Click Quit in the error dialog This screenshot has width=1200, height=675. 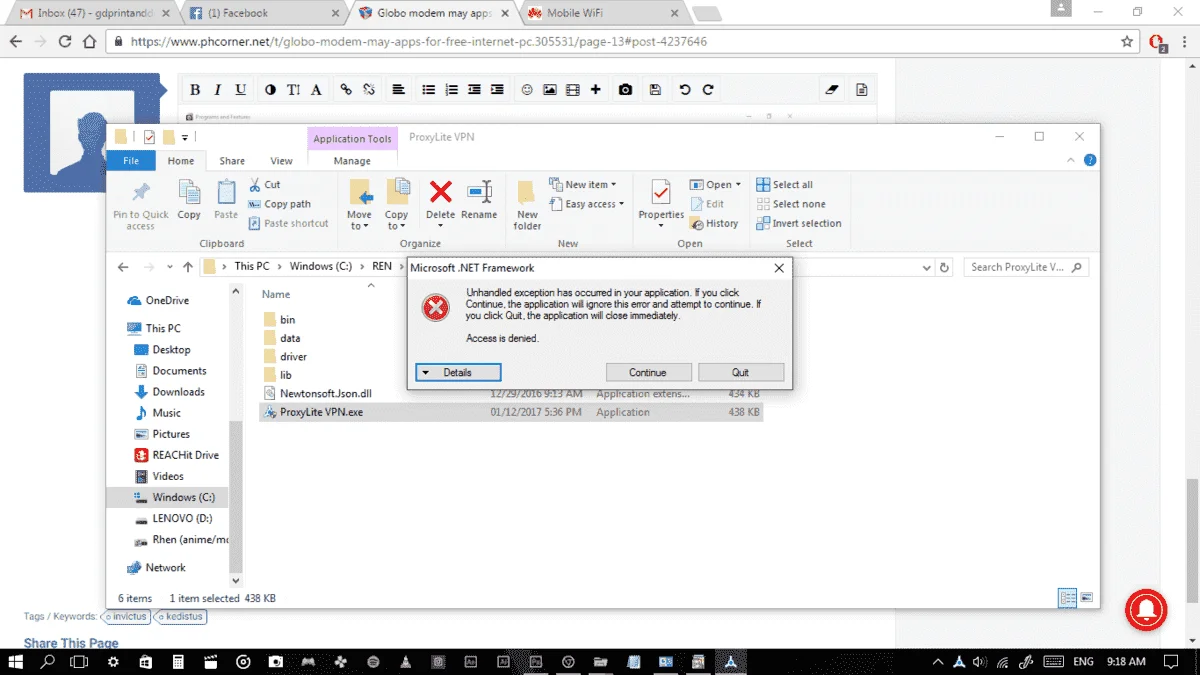[x=740, y=372]
